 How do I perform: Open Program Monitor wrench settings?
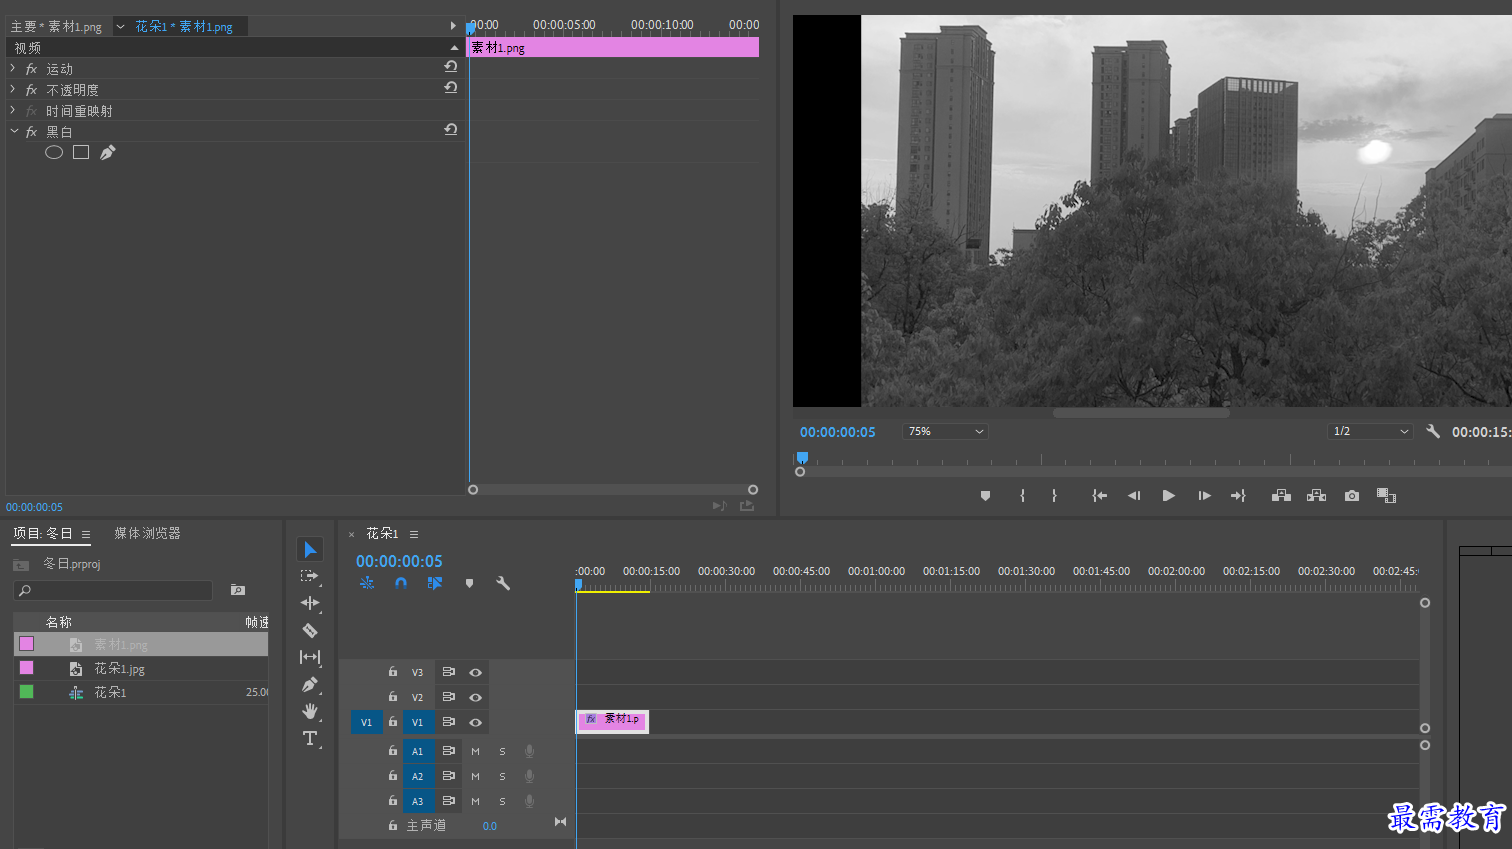pos(1433,432)
